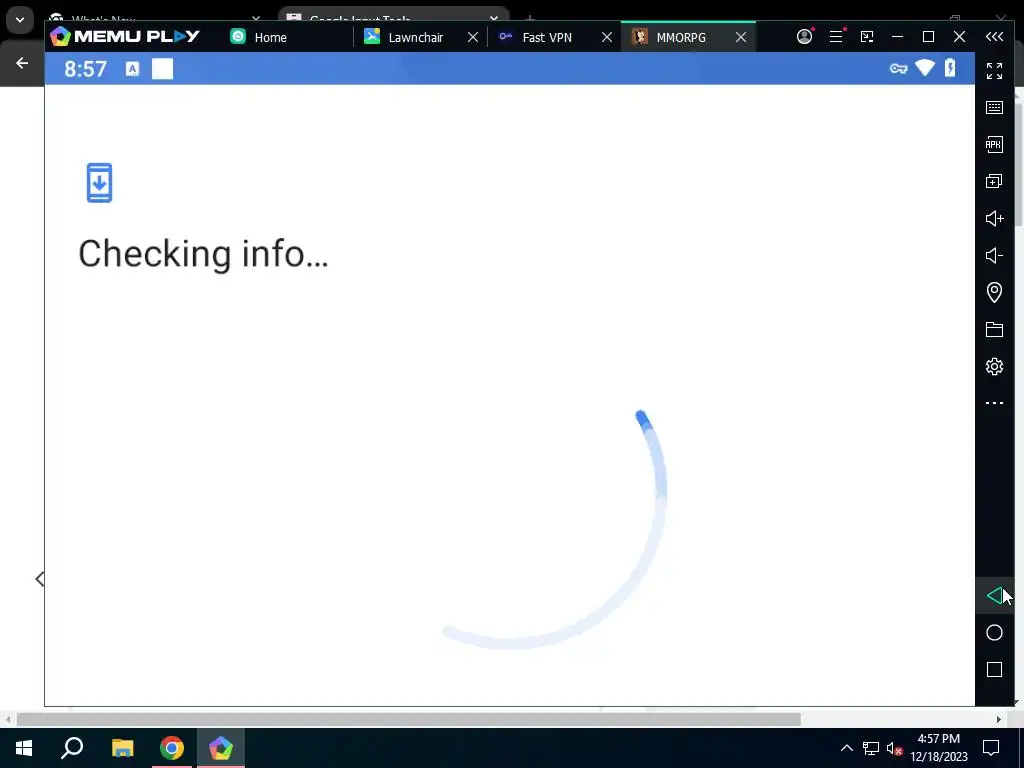Switch to the Lawnchair tab
The width and height of the screenshot is (1024, 768).
415,37
